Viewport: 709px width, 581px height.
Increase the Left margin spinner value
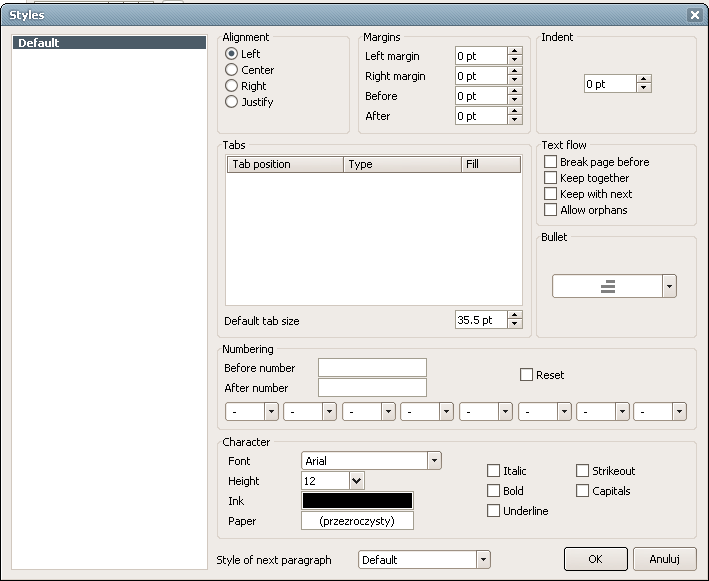[x=515, y=52]
